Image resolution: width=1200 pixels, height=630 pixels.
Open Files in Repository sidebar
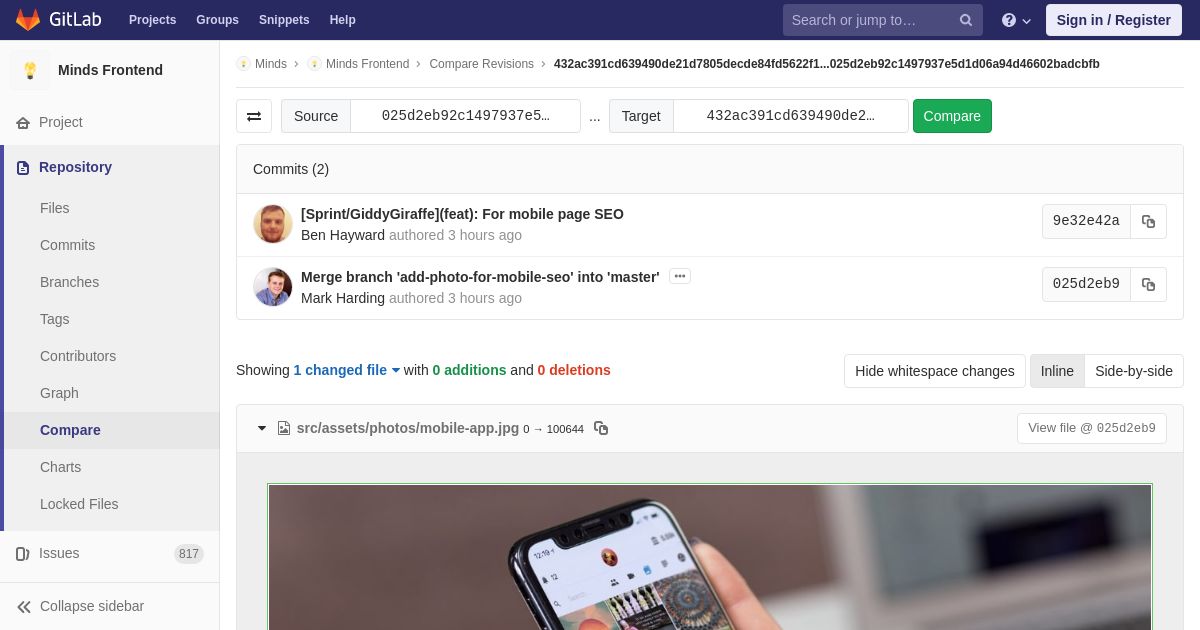coord(55,208)
